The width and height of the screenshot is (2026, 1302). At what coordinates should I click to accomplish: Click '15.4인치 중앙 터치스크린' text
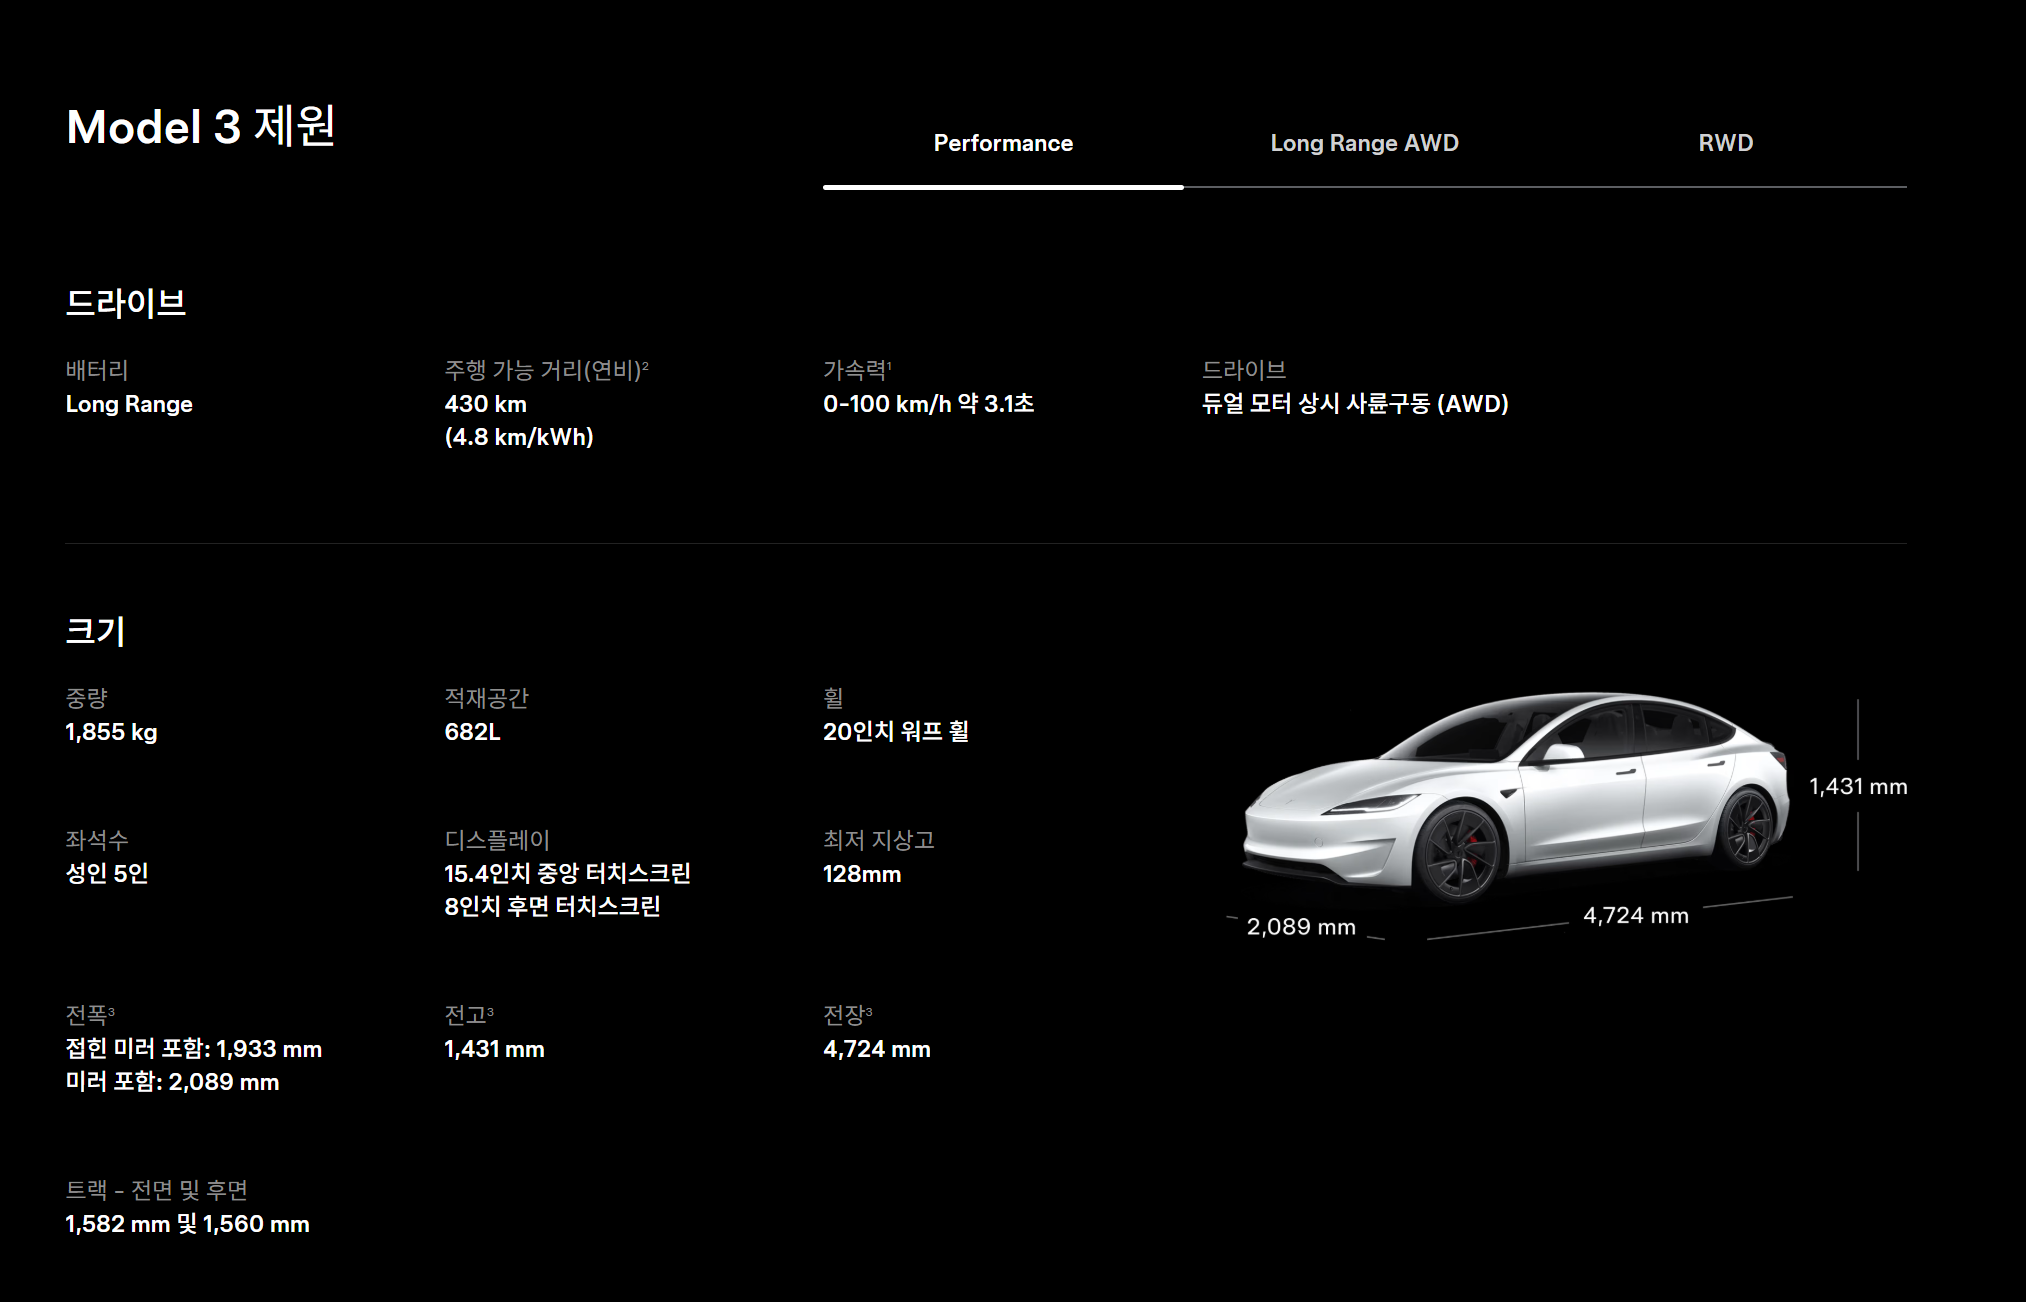pos(567,874)
